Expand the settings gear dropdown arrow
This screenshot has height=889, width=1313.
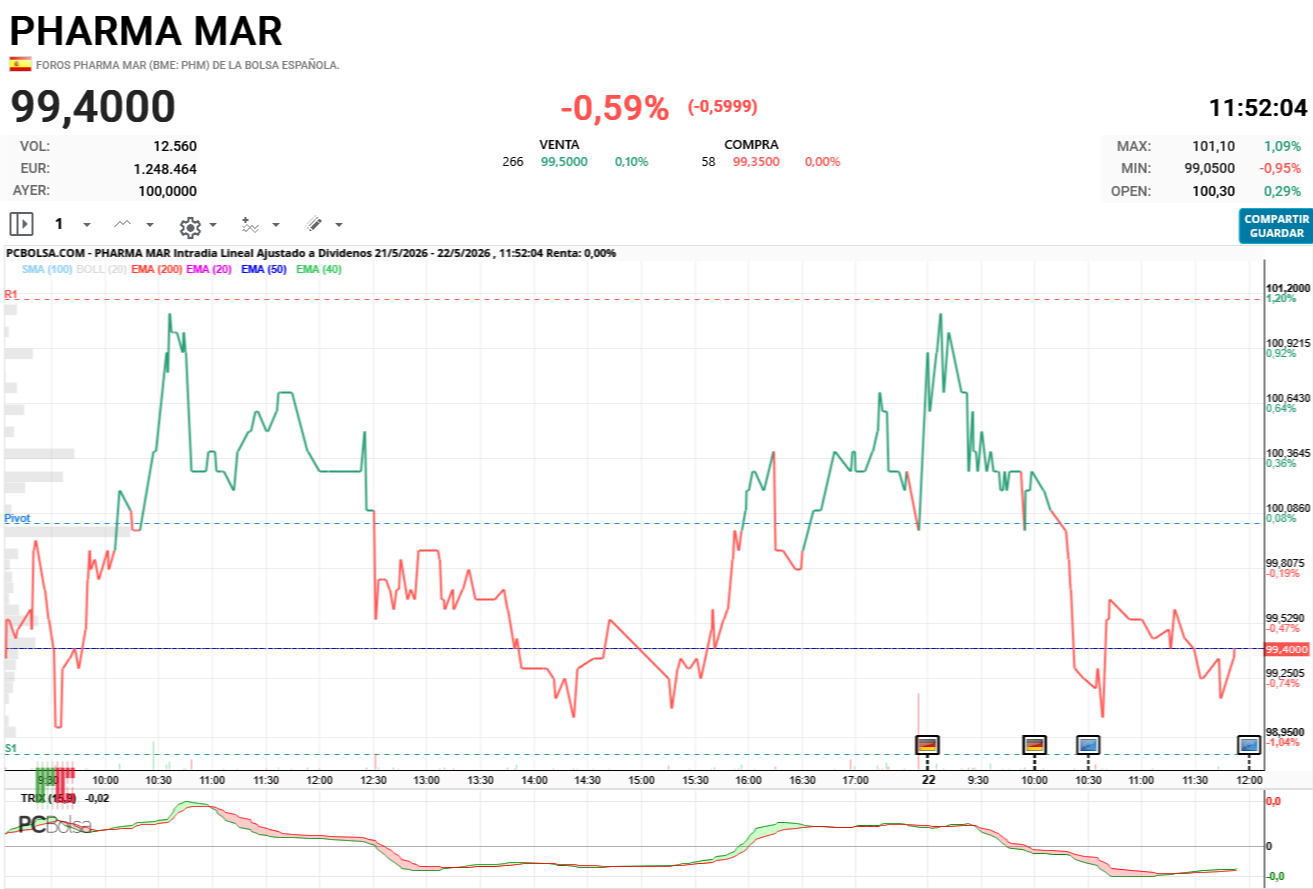click(x=213, y=225)
